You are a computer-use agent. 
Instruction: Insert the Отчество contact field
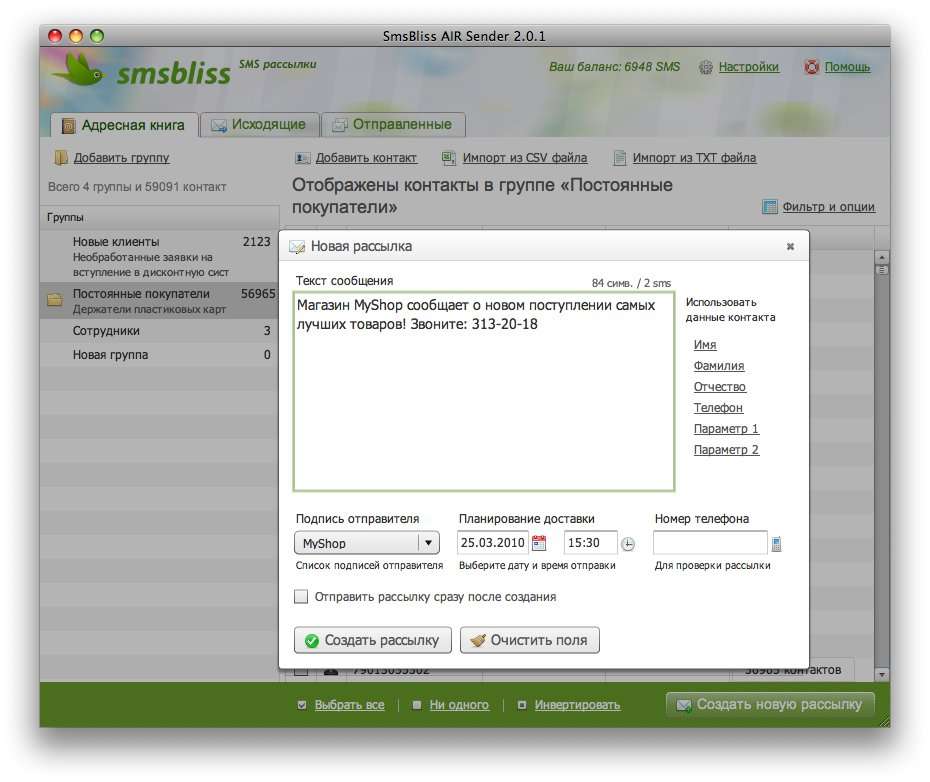click(719, 387)
